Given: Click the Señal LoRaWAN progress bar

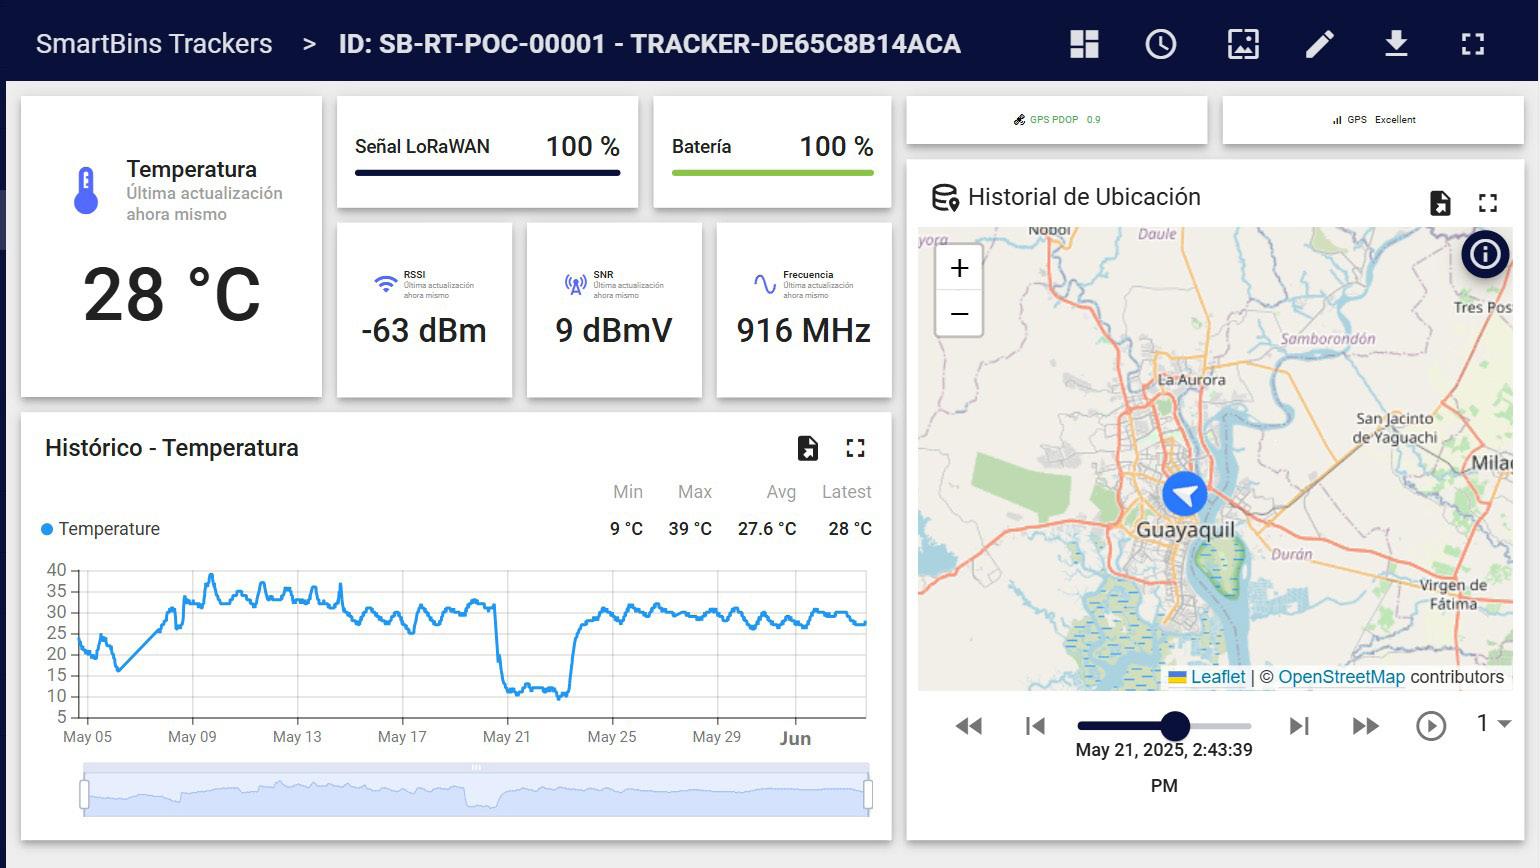Looking at the screenshot, I should 488,173.
